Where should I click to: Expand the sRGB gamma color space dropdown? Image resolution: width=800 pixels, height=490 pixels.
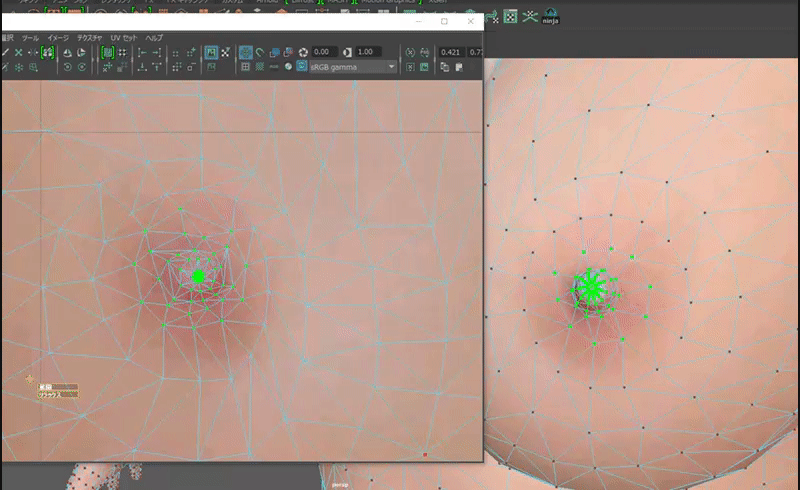392,67
